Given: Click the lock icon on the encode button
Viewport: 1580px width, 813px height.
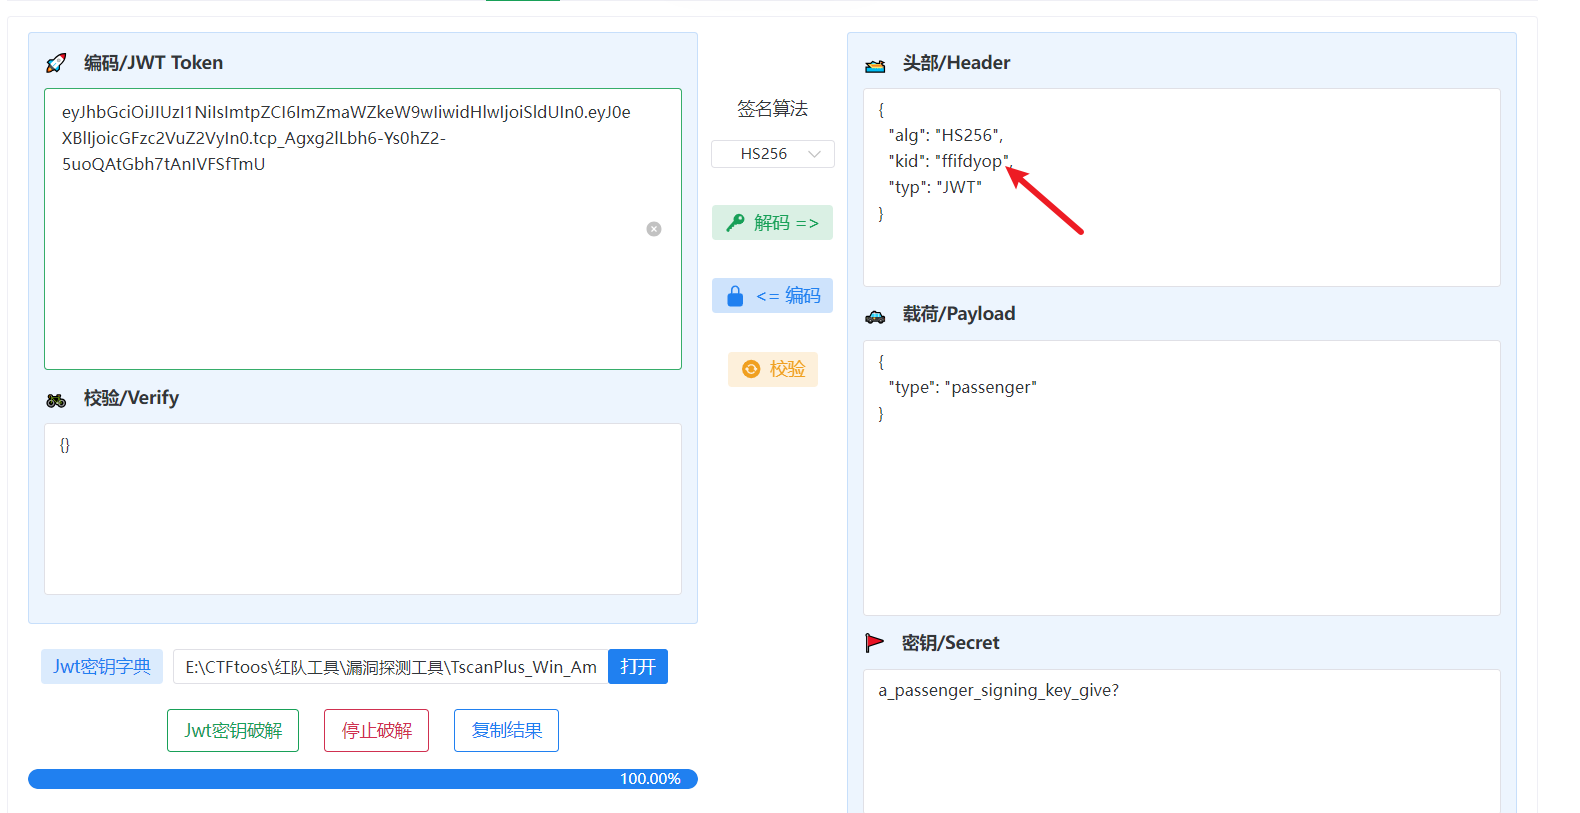Looking at the screenshot, I should pyautogui.click(x=735, y=296).
